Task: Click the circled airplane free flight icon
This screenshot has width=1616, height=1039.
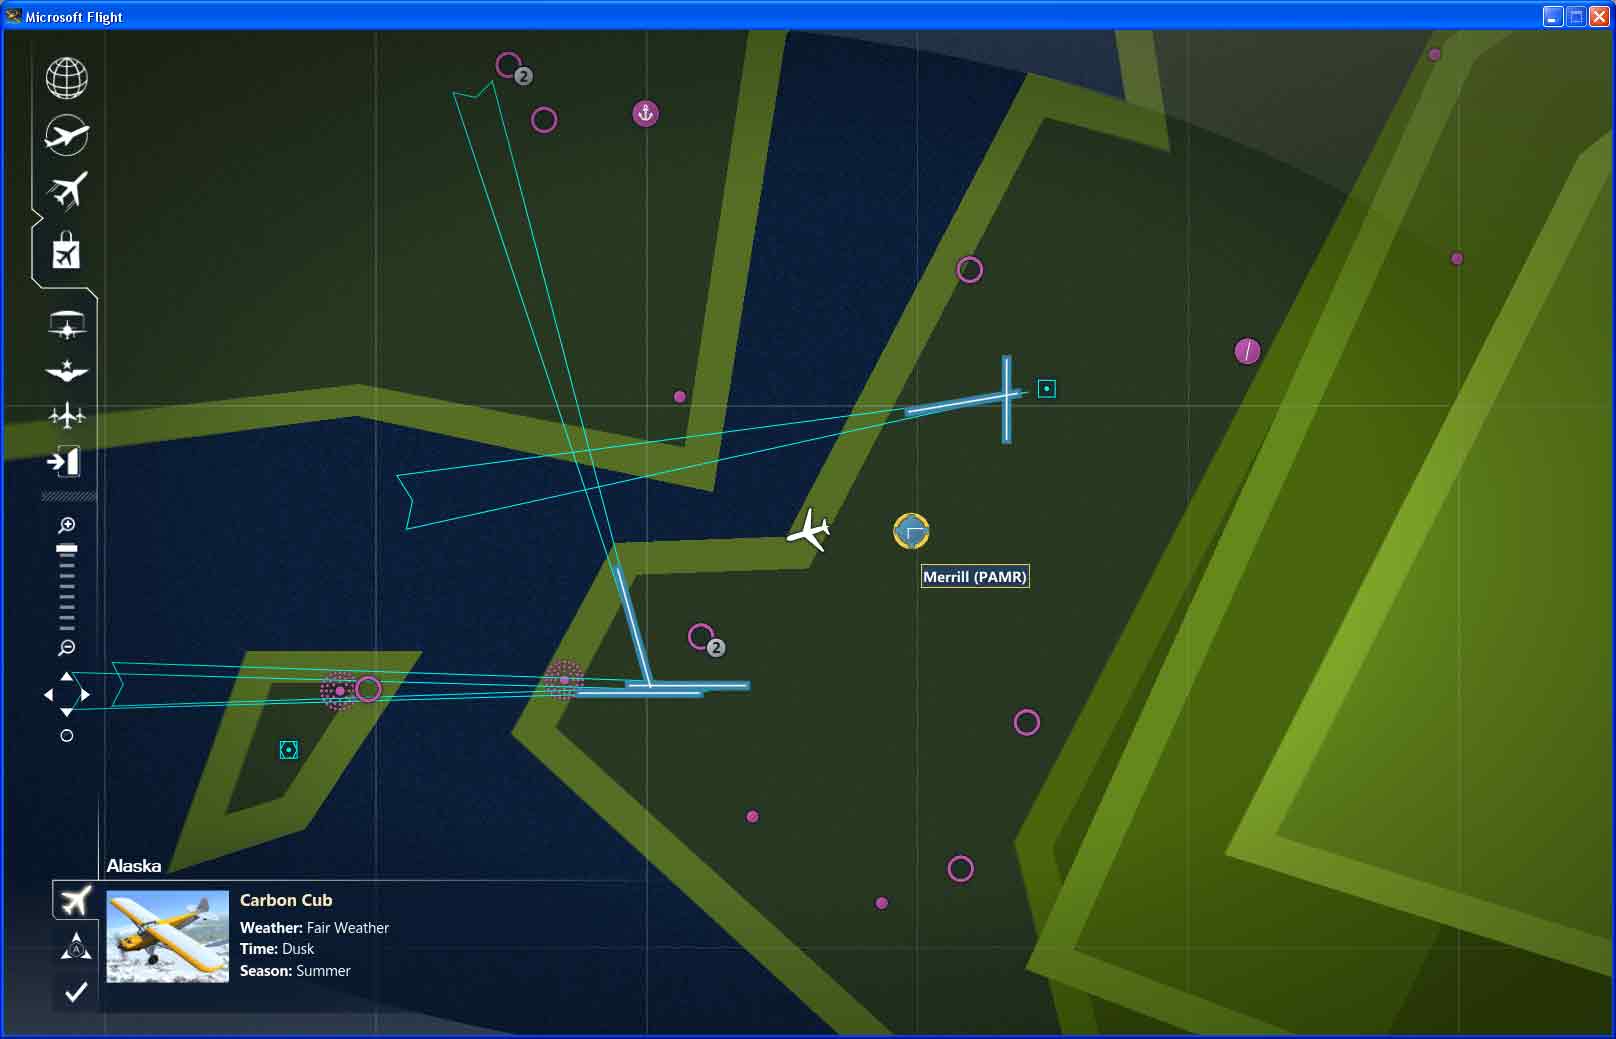Action: [x=67, y=135]
